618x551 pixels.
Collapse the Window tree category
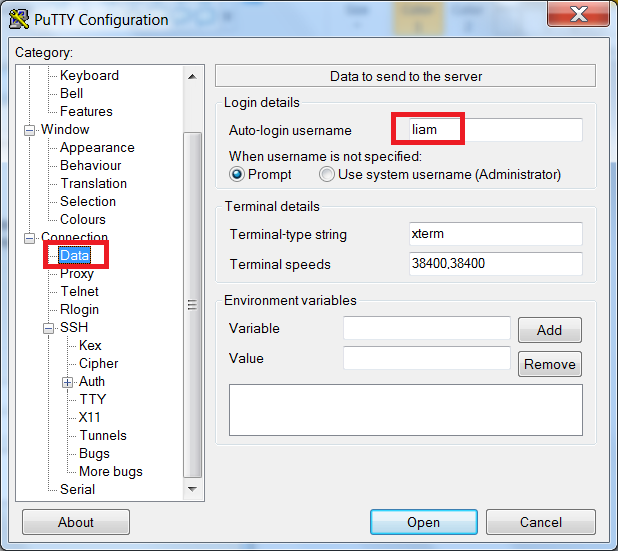(29, 130)
